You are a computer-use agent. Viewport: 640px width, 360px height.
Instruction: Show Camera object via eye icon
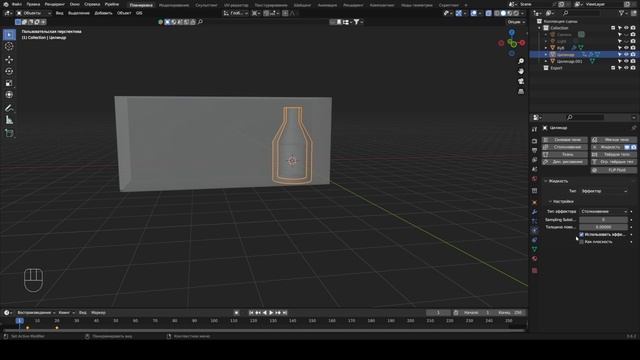coord(627,35)
